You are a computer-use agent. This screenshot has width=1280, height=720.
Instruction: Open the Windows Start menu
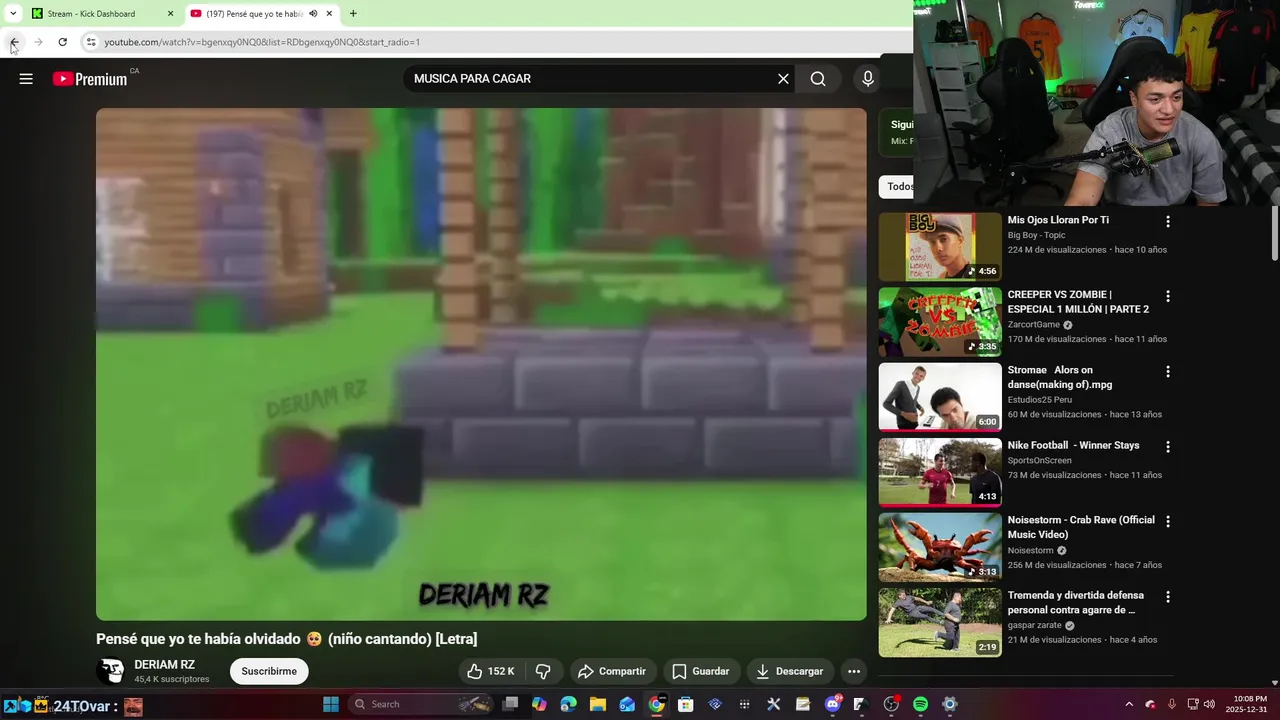point(331,704)
